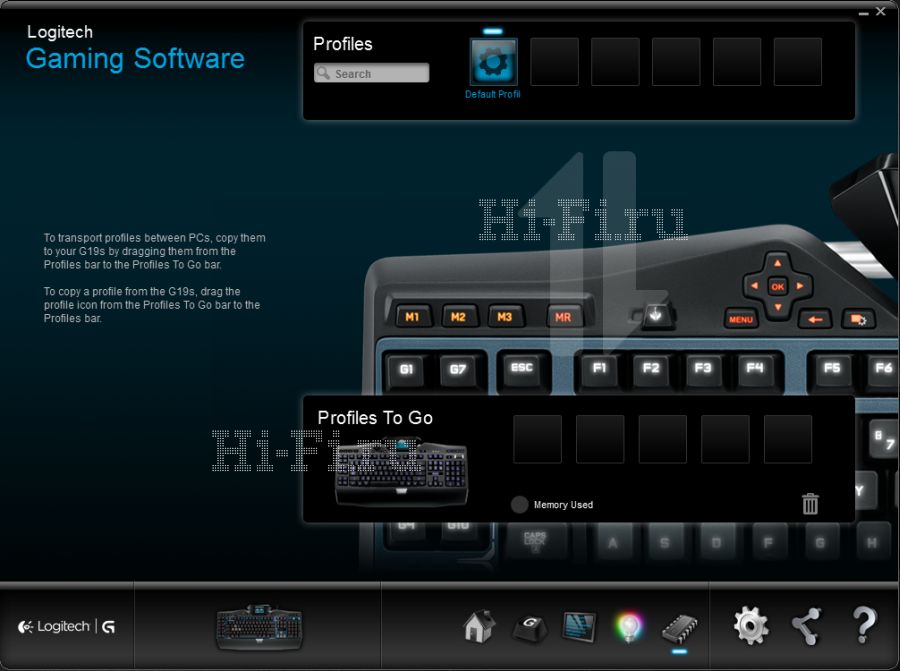
Task: Select the last empty slot in Profiles bar
Action: [x=798, y=62]
